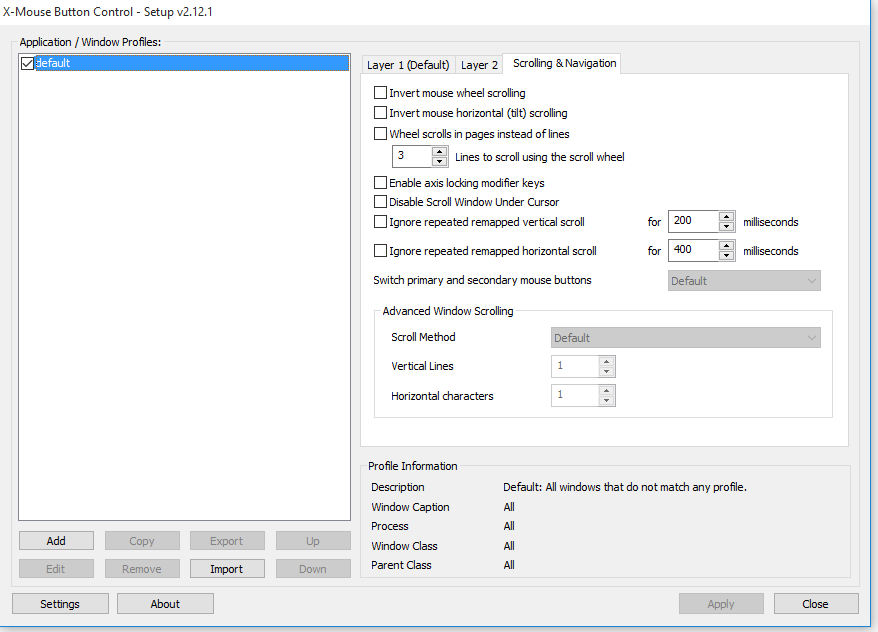
Task: Enable Invert mouse wheel scrolling
Action: pyautogui.click(x=380, y=92)
